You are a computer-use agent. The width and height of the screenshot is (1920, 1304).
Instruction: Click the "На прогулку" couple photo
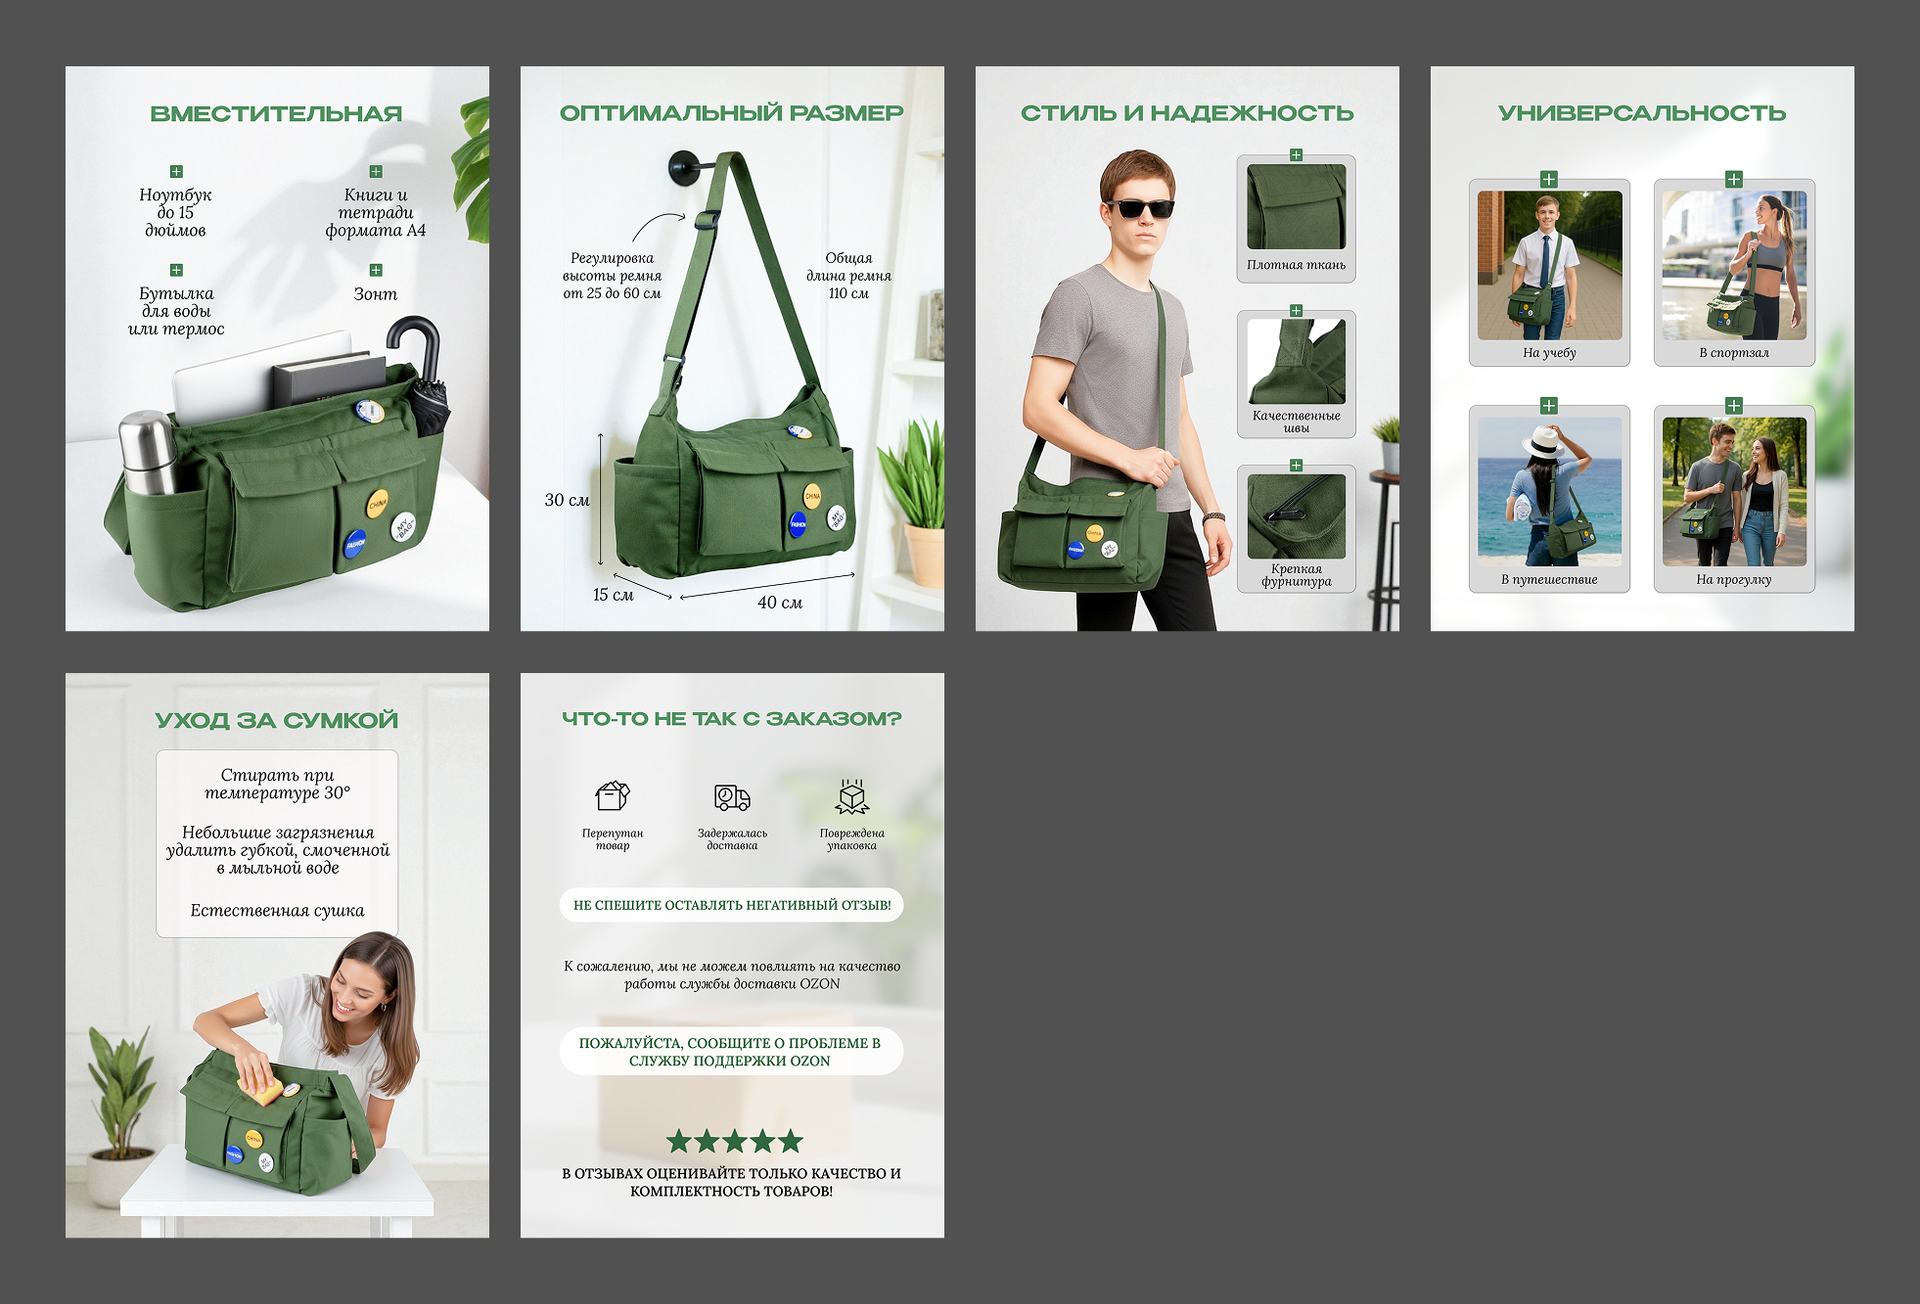pos(1734,492)
